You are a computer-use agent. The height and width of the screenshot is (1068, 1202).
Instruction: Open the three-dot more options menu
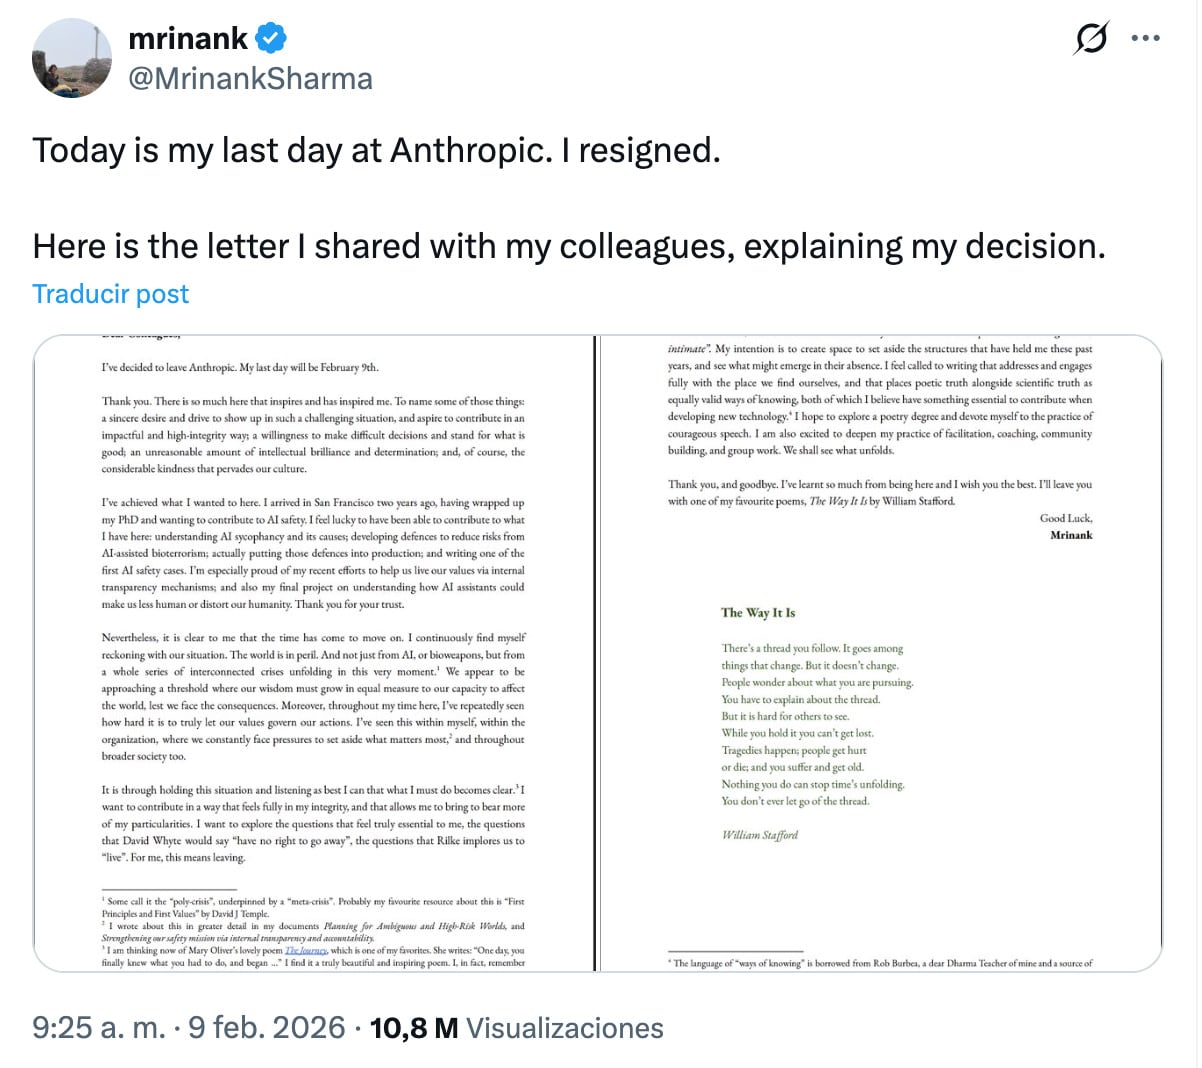(1145, 38)
